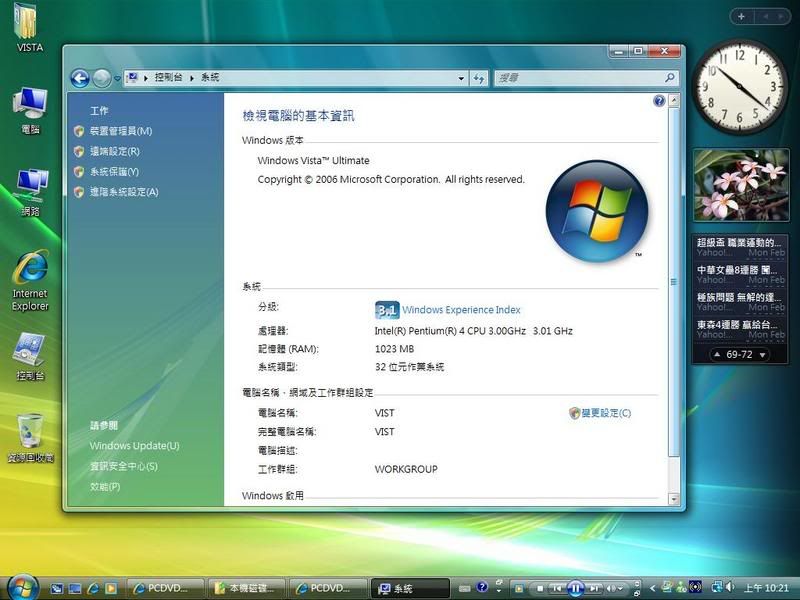Viewport: 800px width, 600px height.
Task: Click the media toolbar mute volume button
Action: [611, 588]
